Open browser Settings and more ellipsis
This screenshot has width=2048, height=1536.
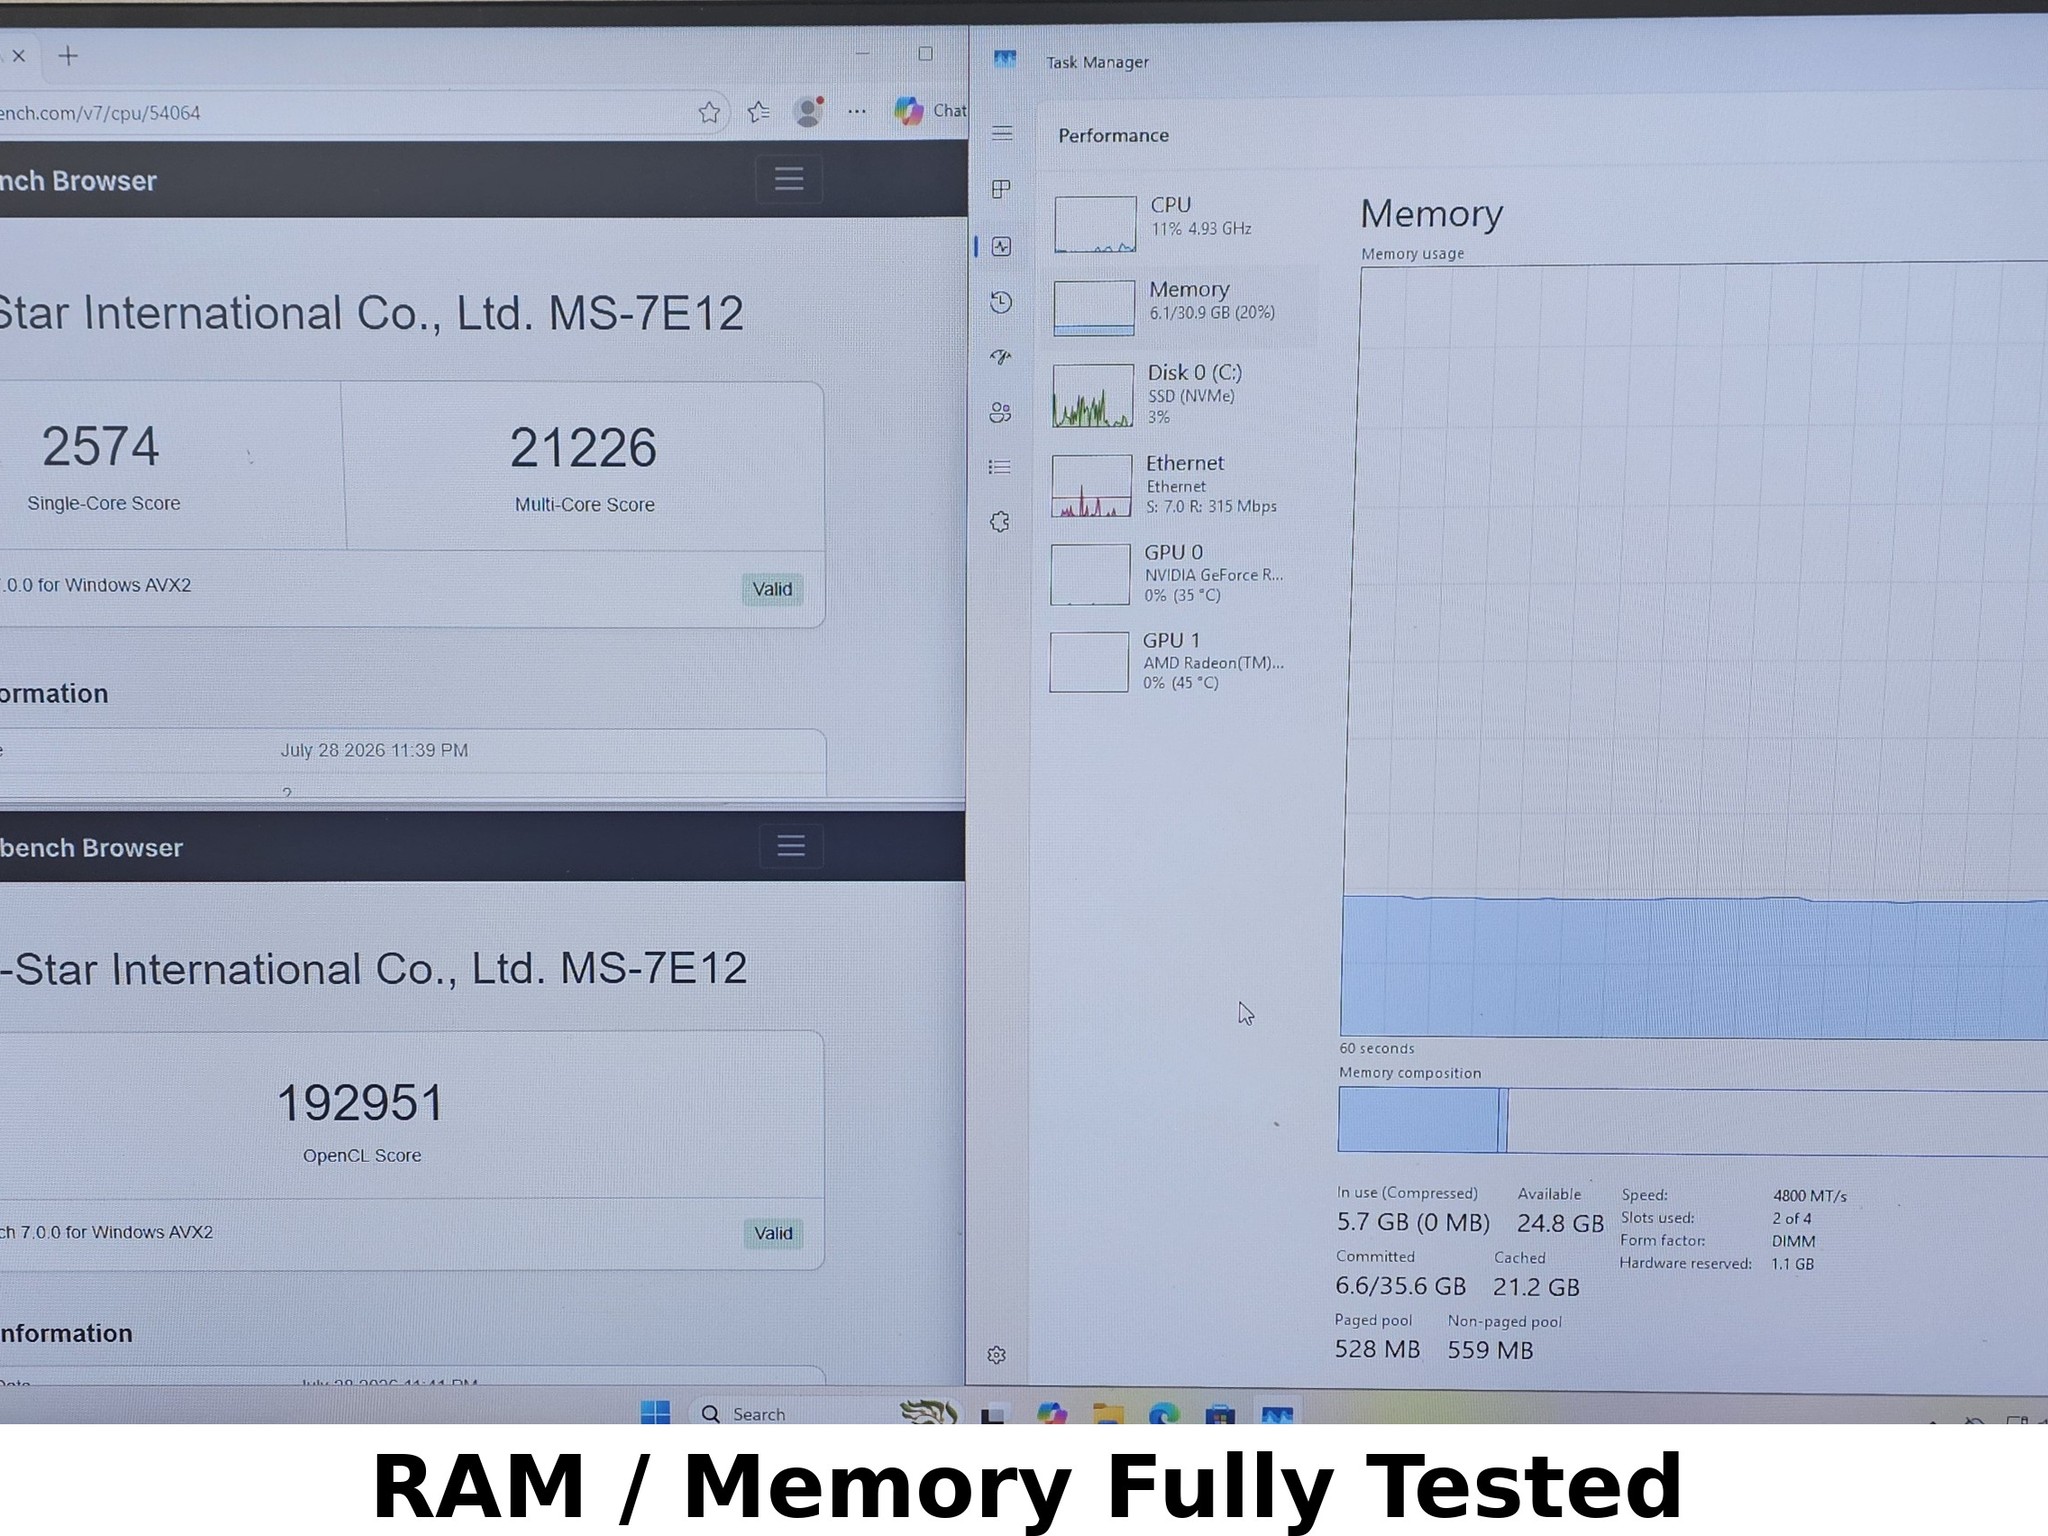(857, 111)
